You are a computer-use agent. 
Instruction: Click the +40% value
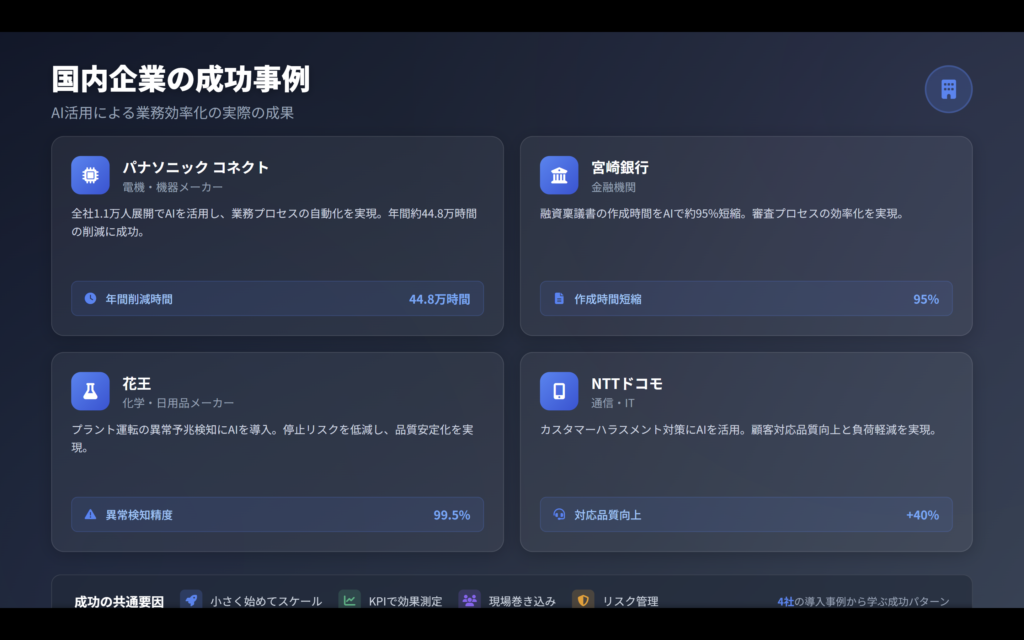(x=922, y=515)
